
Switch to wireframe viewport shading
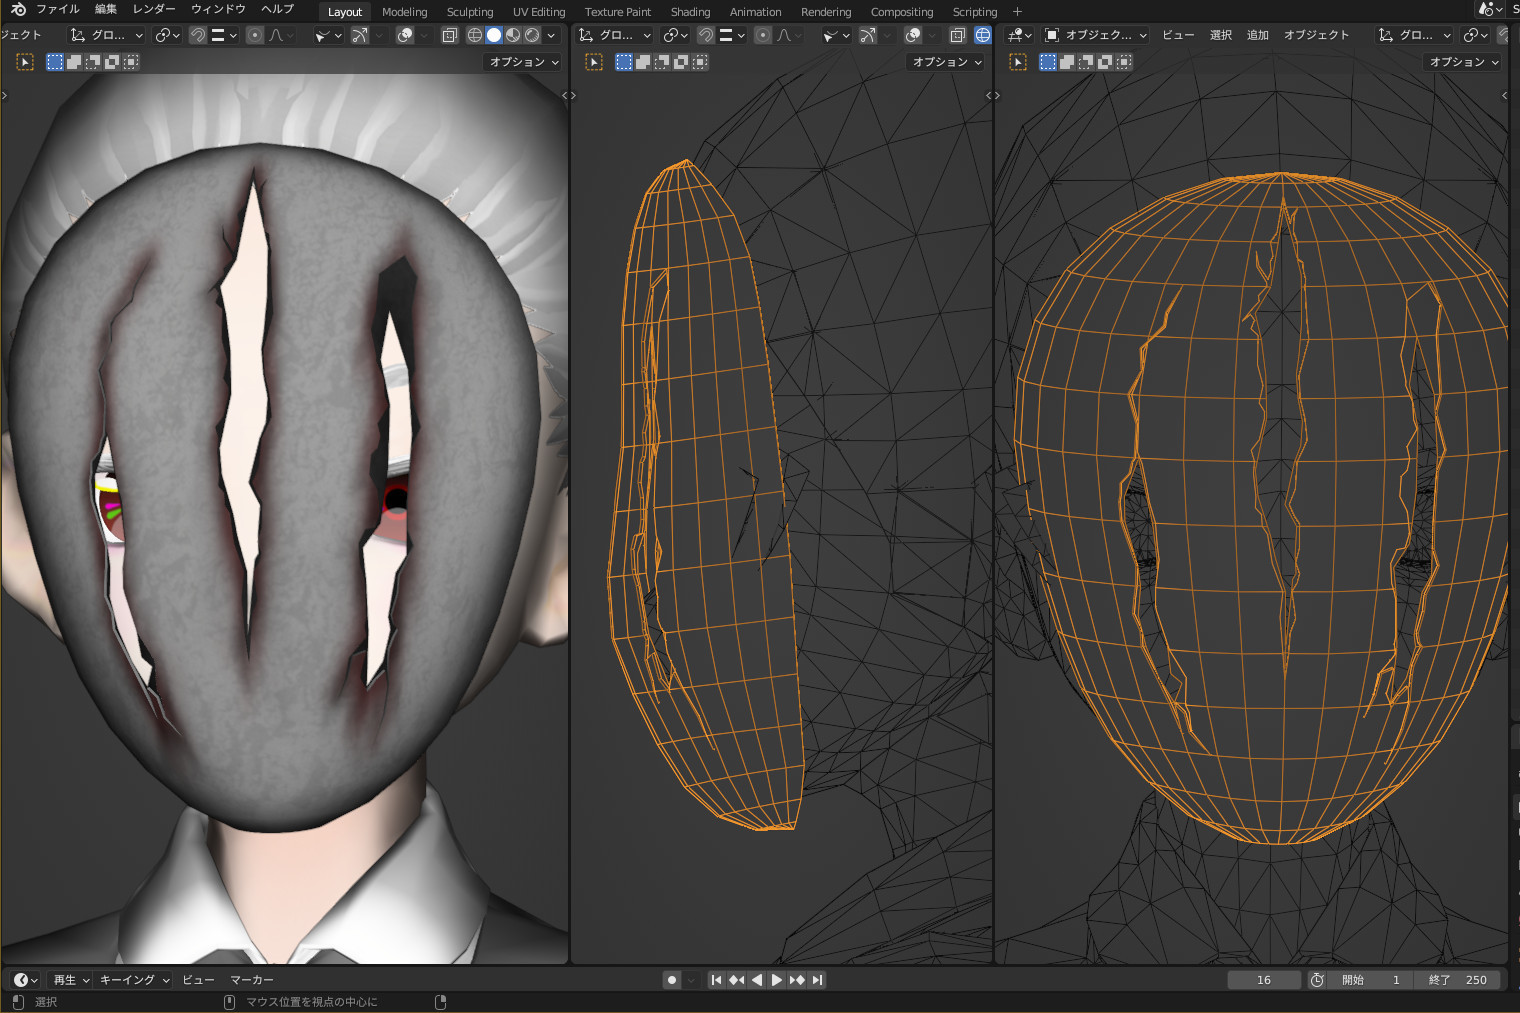(x=474, y=35)
